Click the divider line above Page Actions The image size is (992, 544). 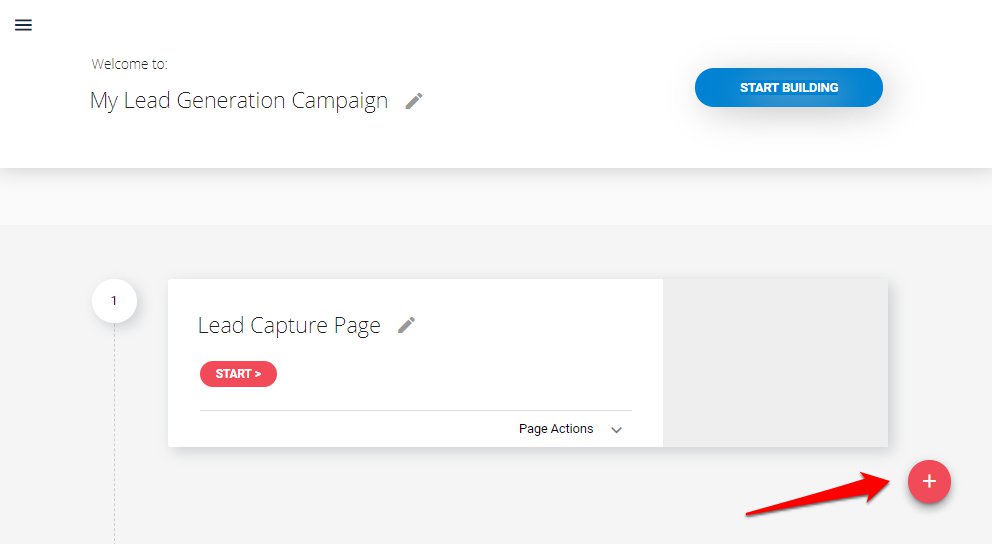tap(416, 411)
